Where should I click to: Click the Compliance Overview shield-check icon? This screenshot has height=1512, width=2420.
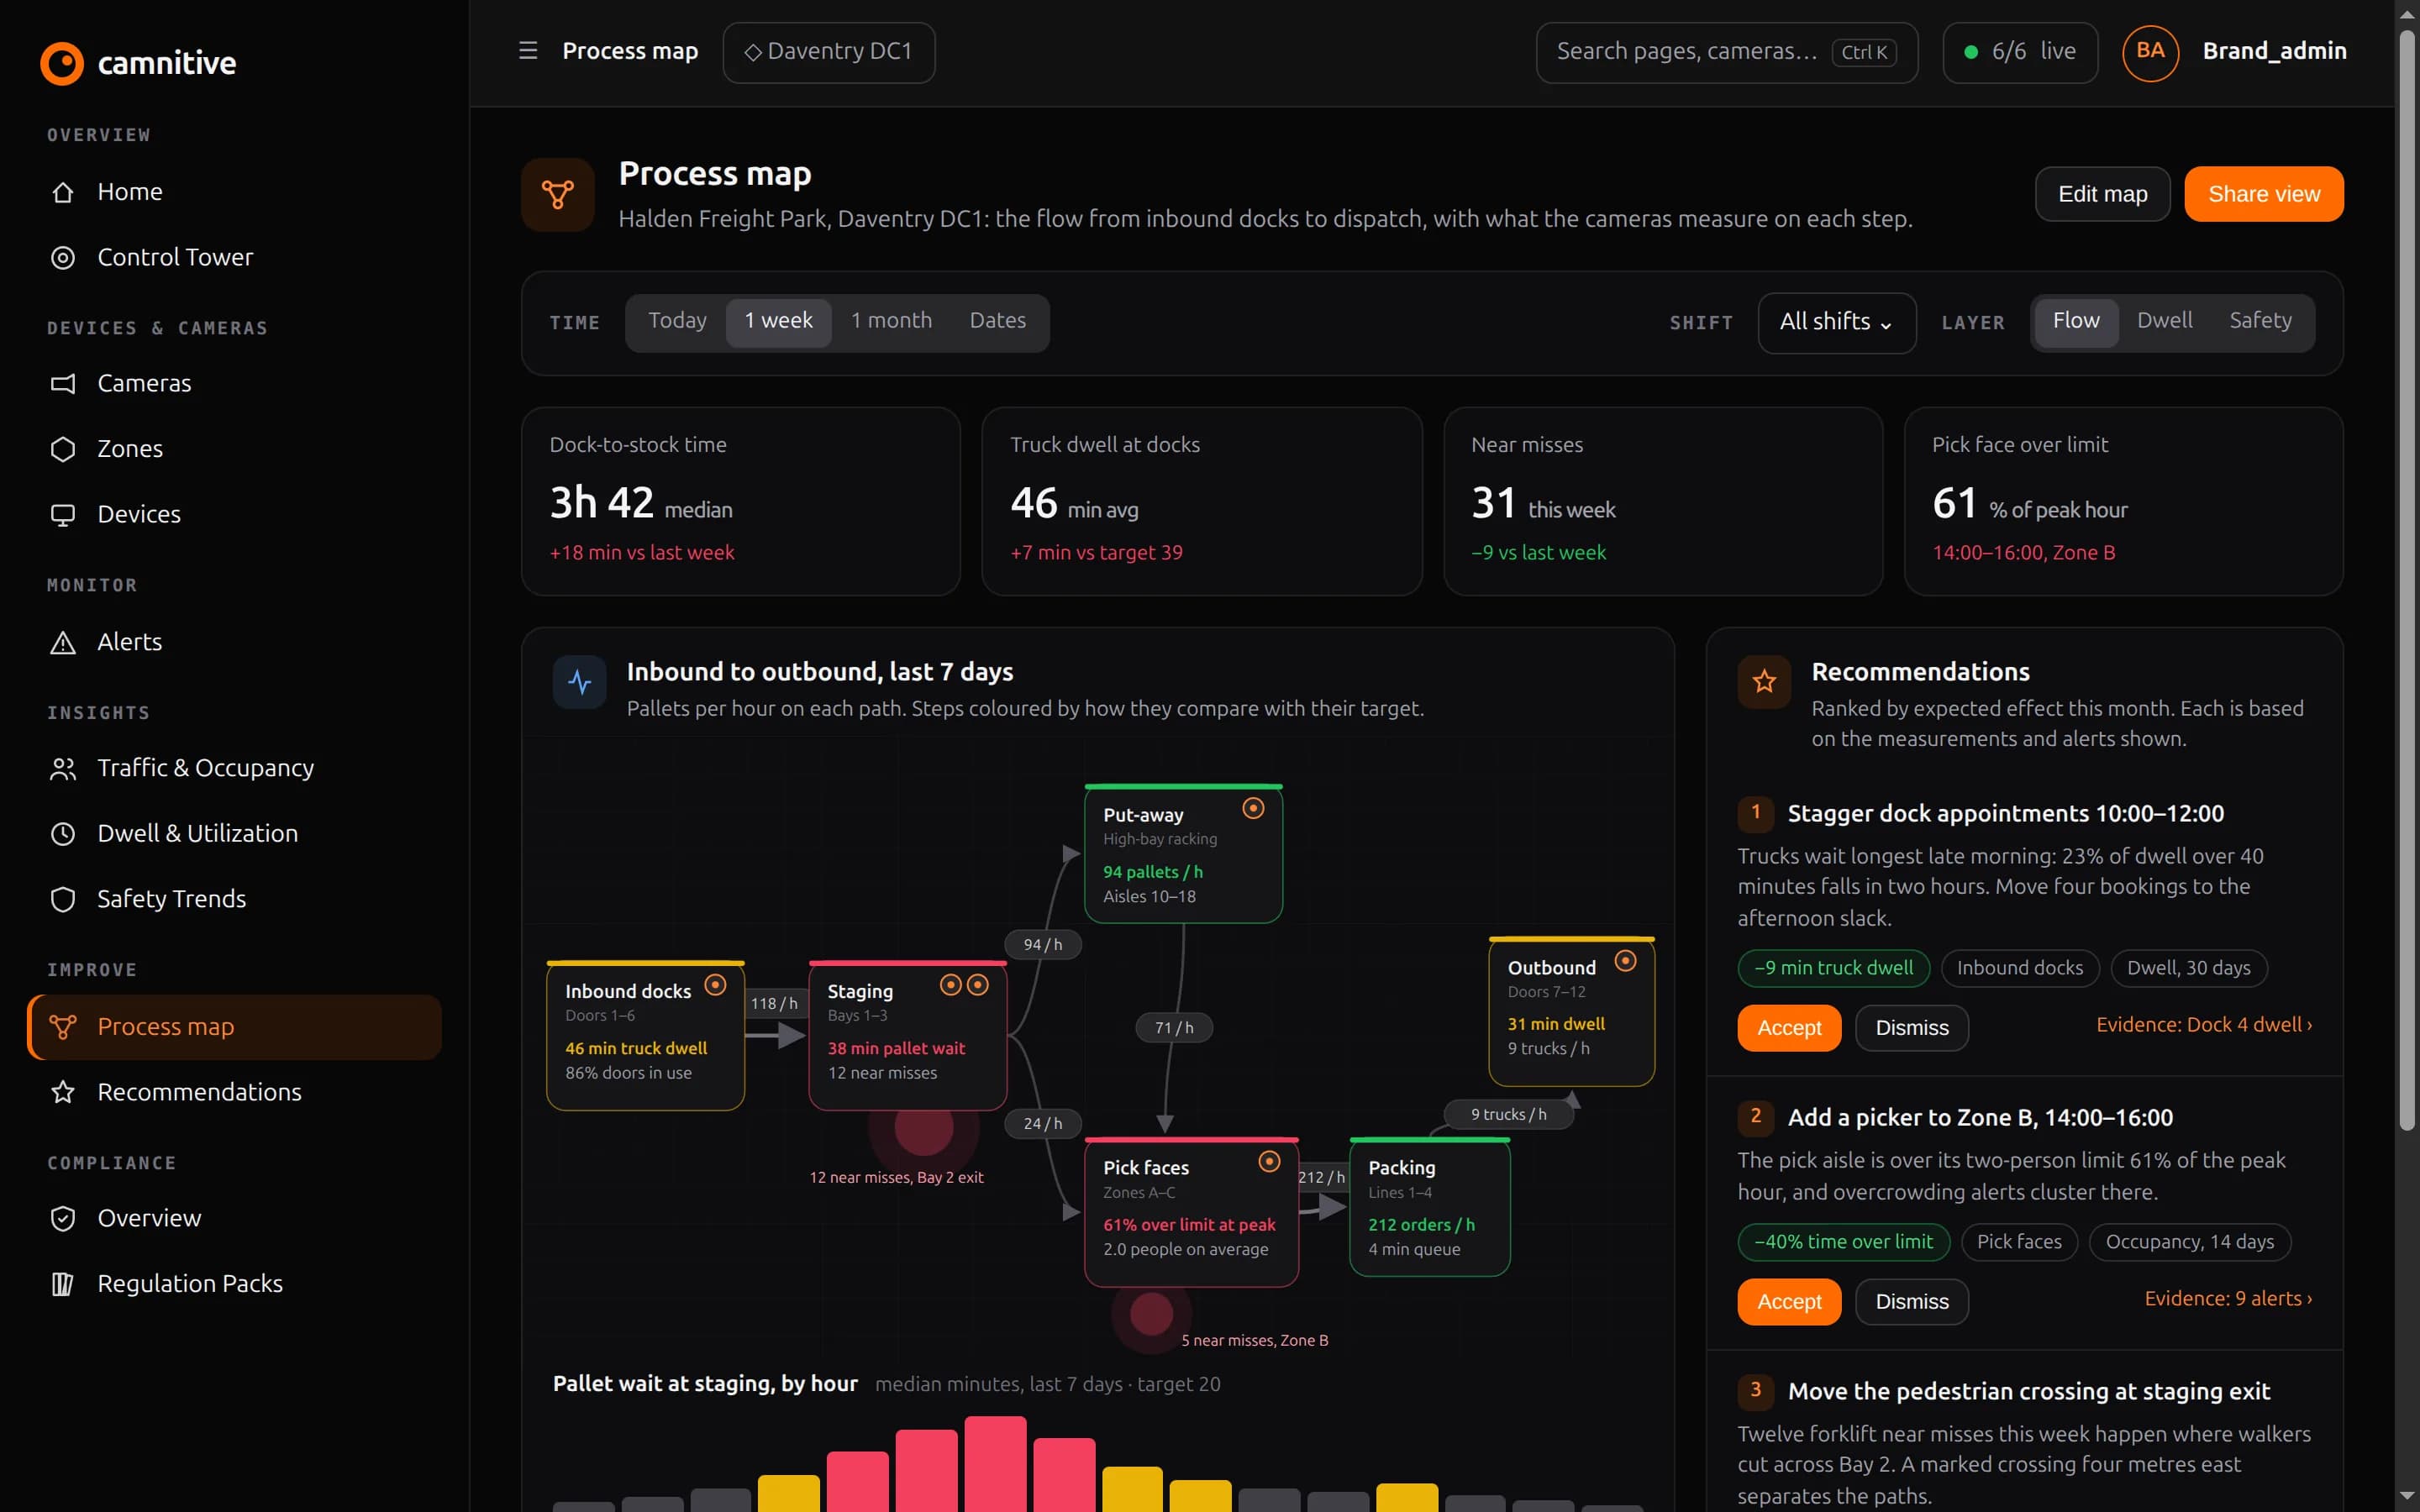click(x=63, y=1218)
